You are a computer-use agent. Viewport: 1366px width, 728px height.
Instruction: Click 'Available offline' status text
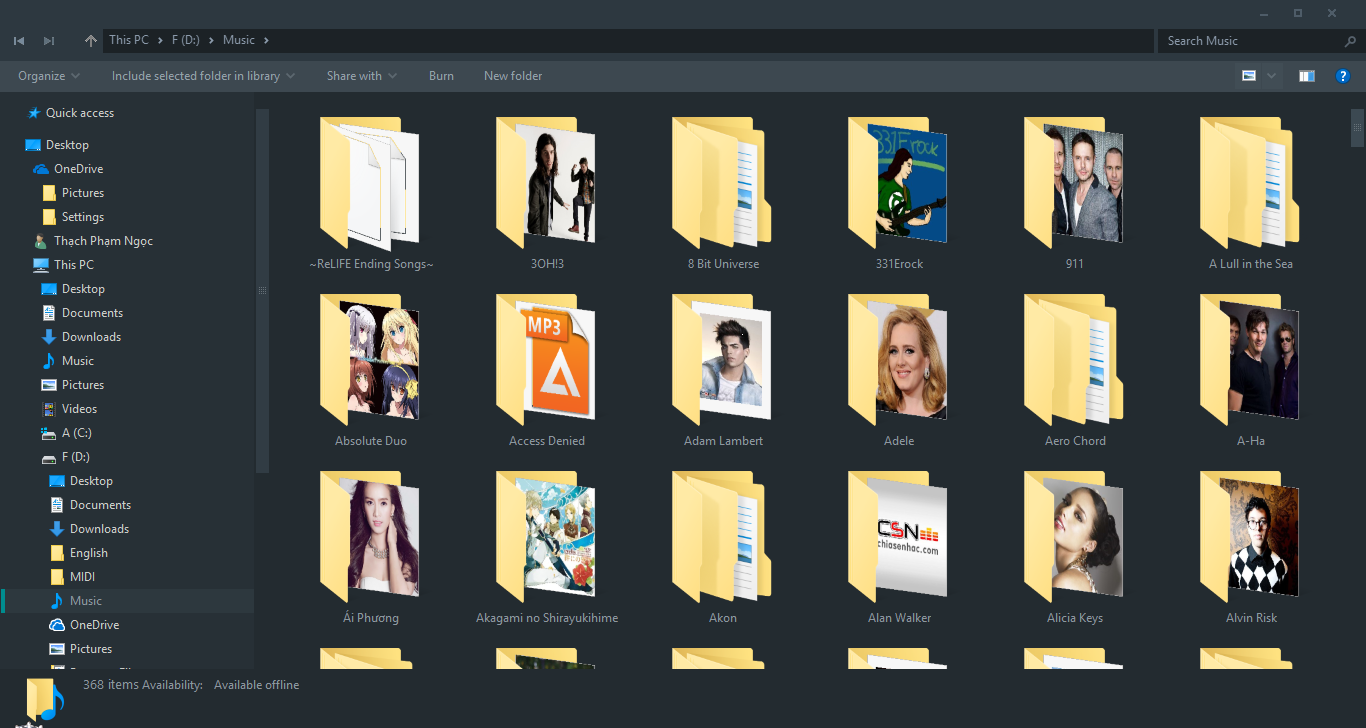pyautogui.click(x=256, y=685)
